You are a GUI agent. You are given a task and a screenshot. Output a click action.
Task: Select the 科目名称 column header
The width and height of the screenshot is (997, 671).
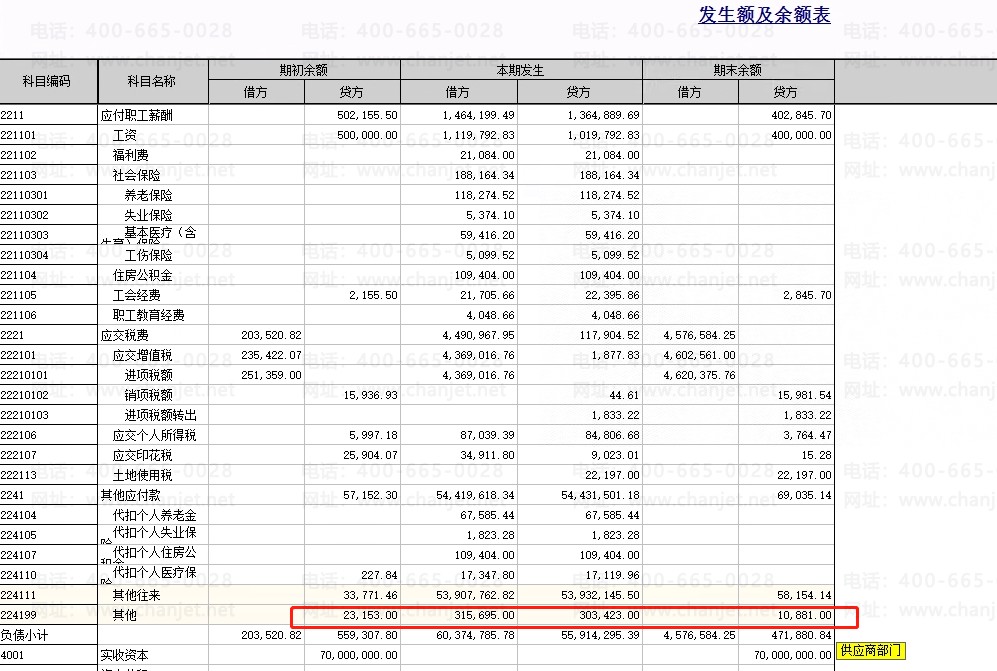(151, 81)
